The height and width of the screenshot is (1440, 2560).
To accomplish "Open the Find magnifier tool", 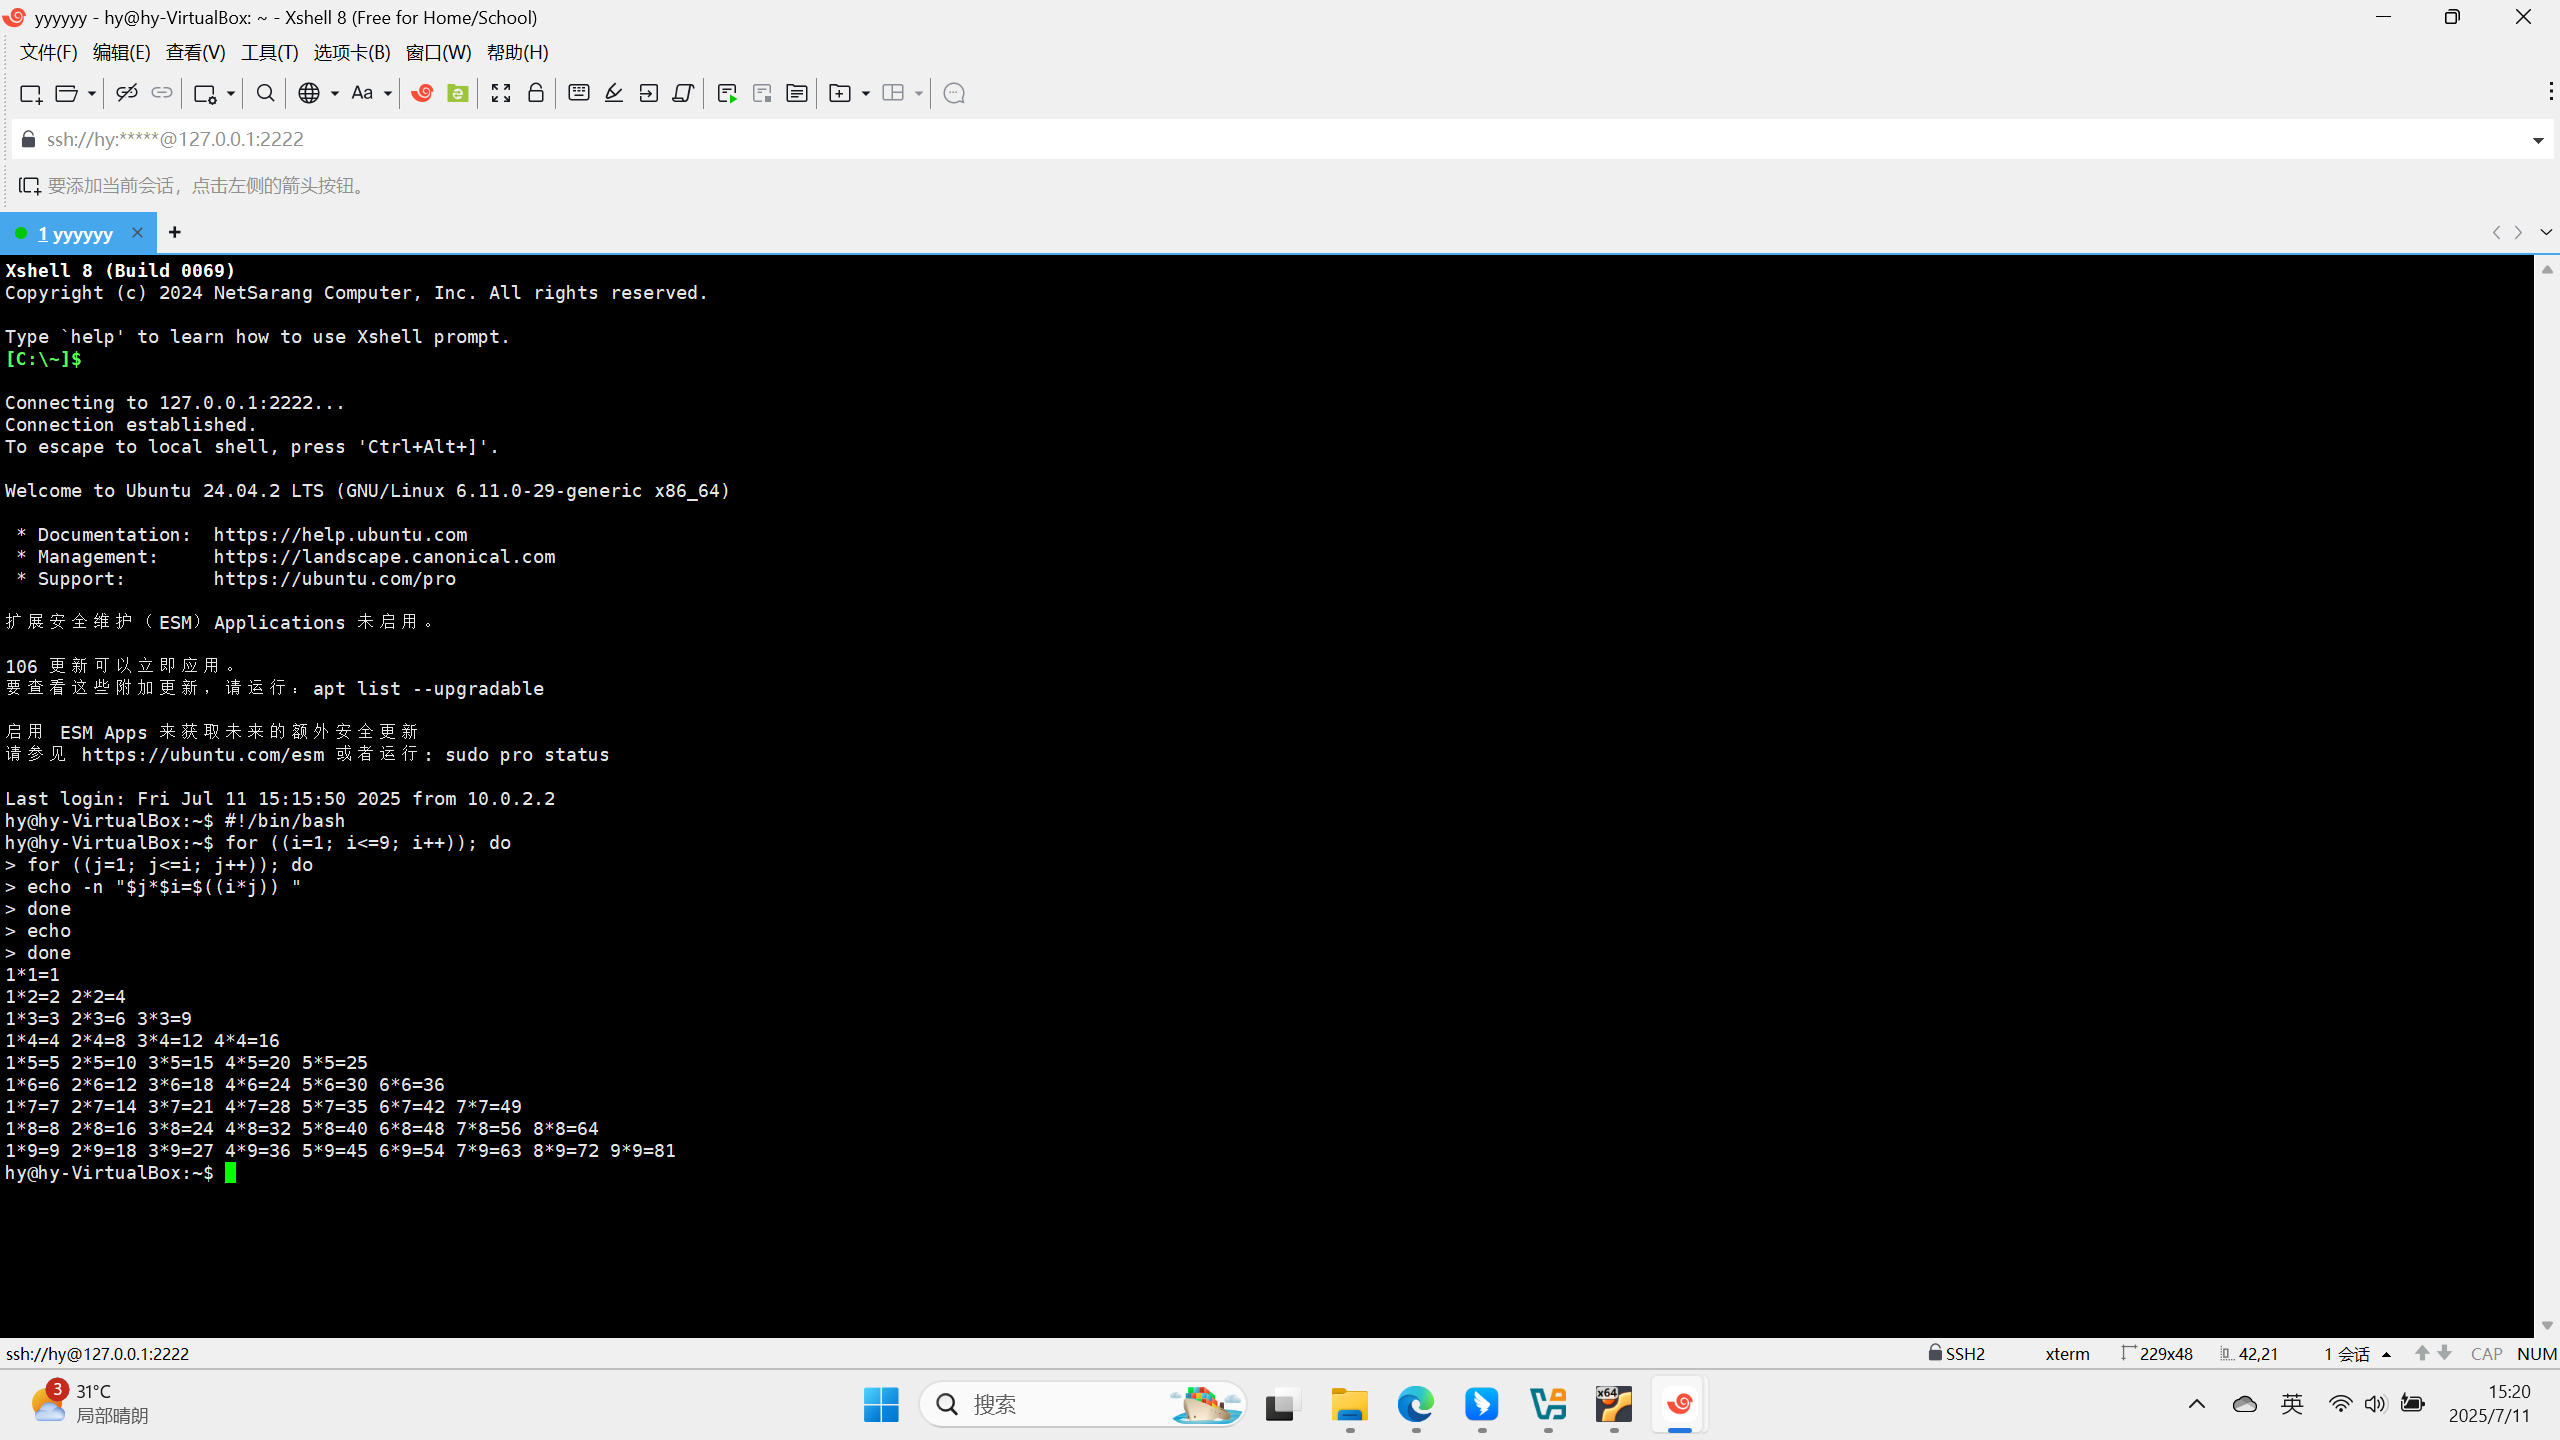I will [x=265, y=93].
